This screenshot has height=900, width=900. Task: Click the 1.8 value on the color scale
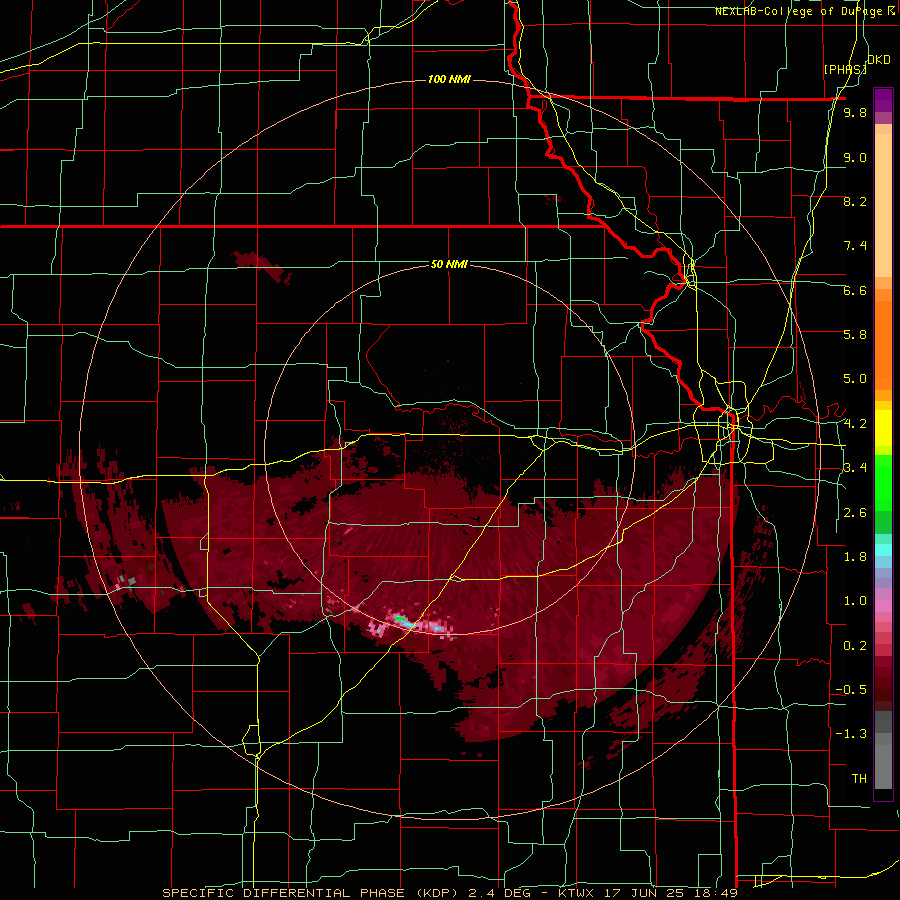point(855,557)
